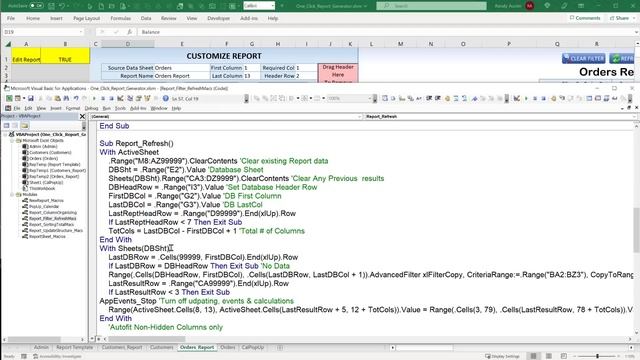Open the Excel Name Box dropdown arrow
Viewport: 640px width, 360px height.
point(81,32)
